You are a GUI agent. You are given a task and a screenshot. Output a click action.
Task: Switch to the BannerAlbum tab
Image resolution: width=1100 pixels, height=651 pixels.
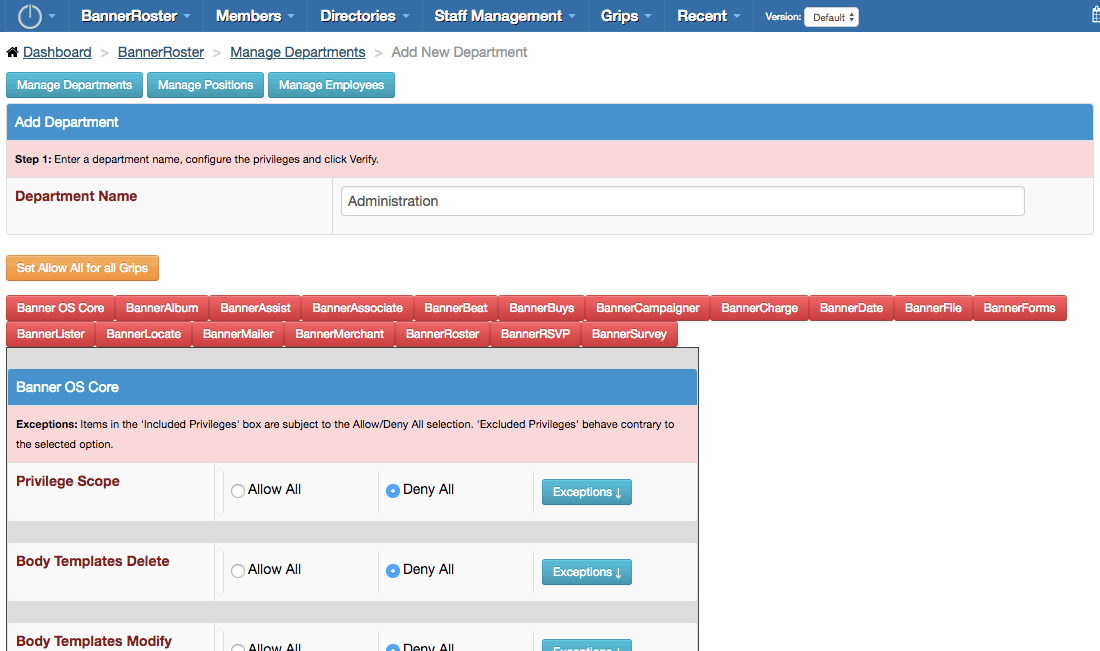pos(162,308)
